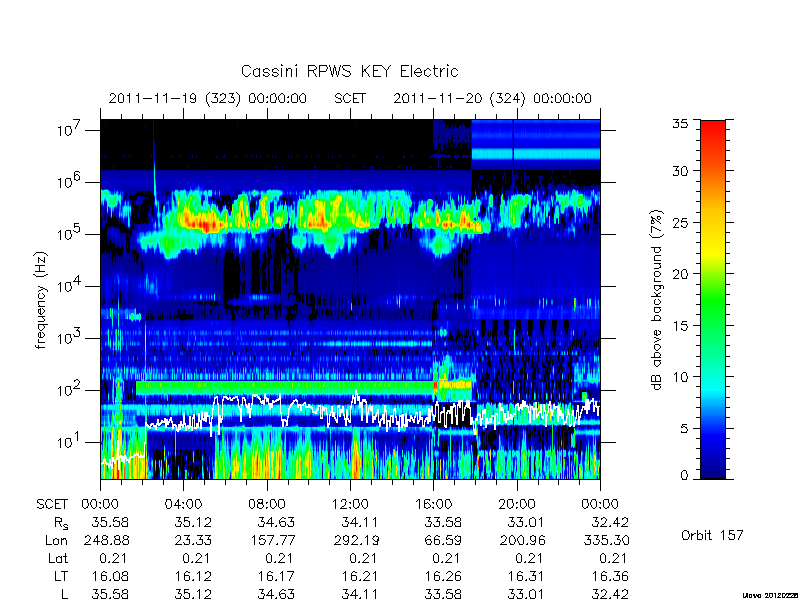Click the 'Rs' row label
This screenshot has width=800, height=600.
click(60, 523)
